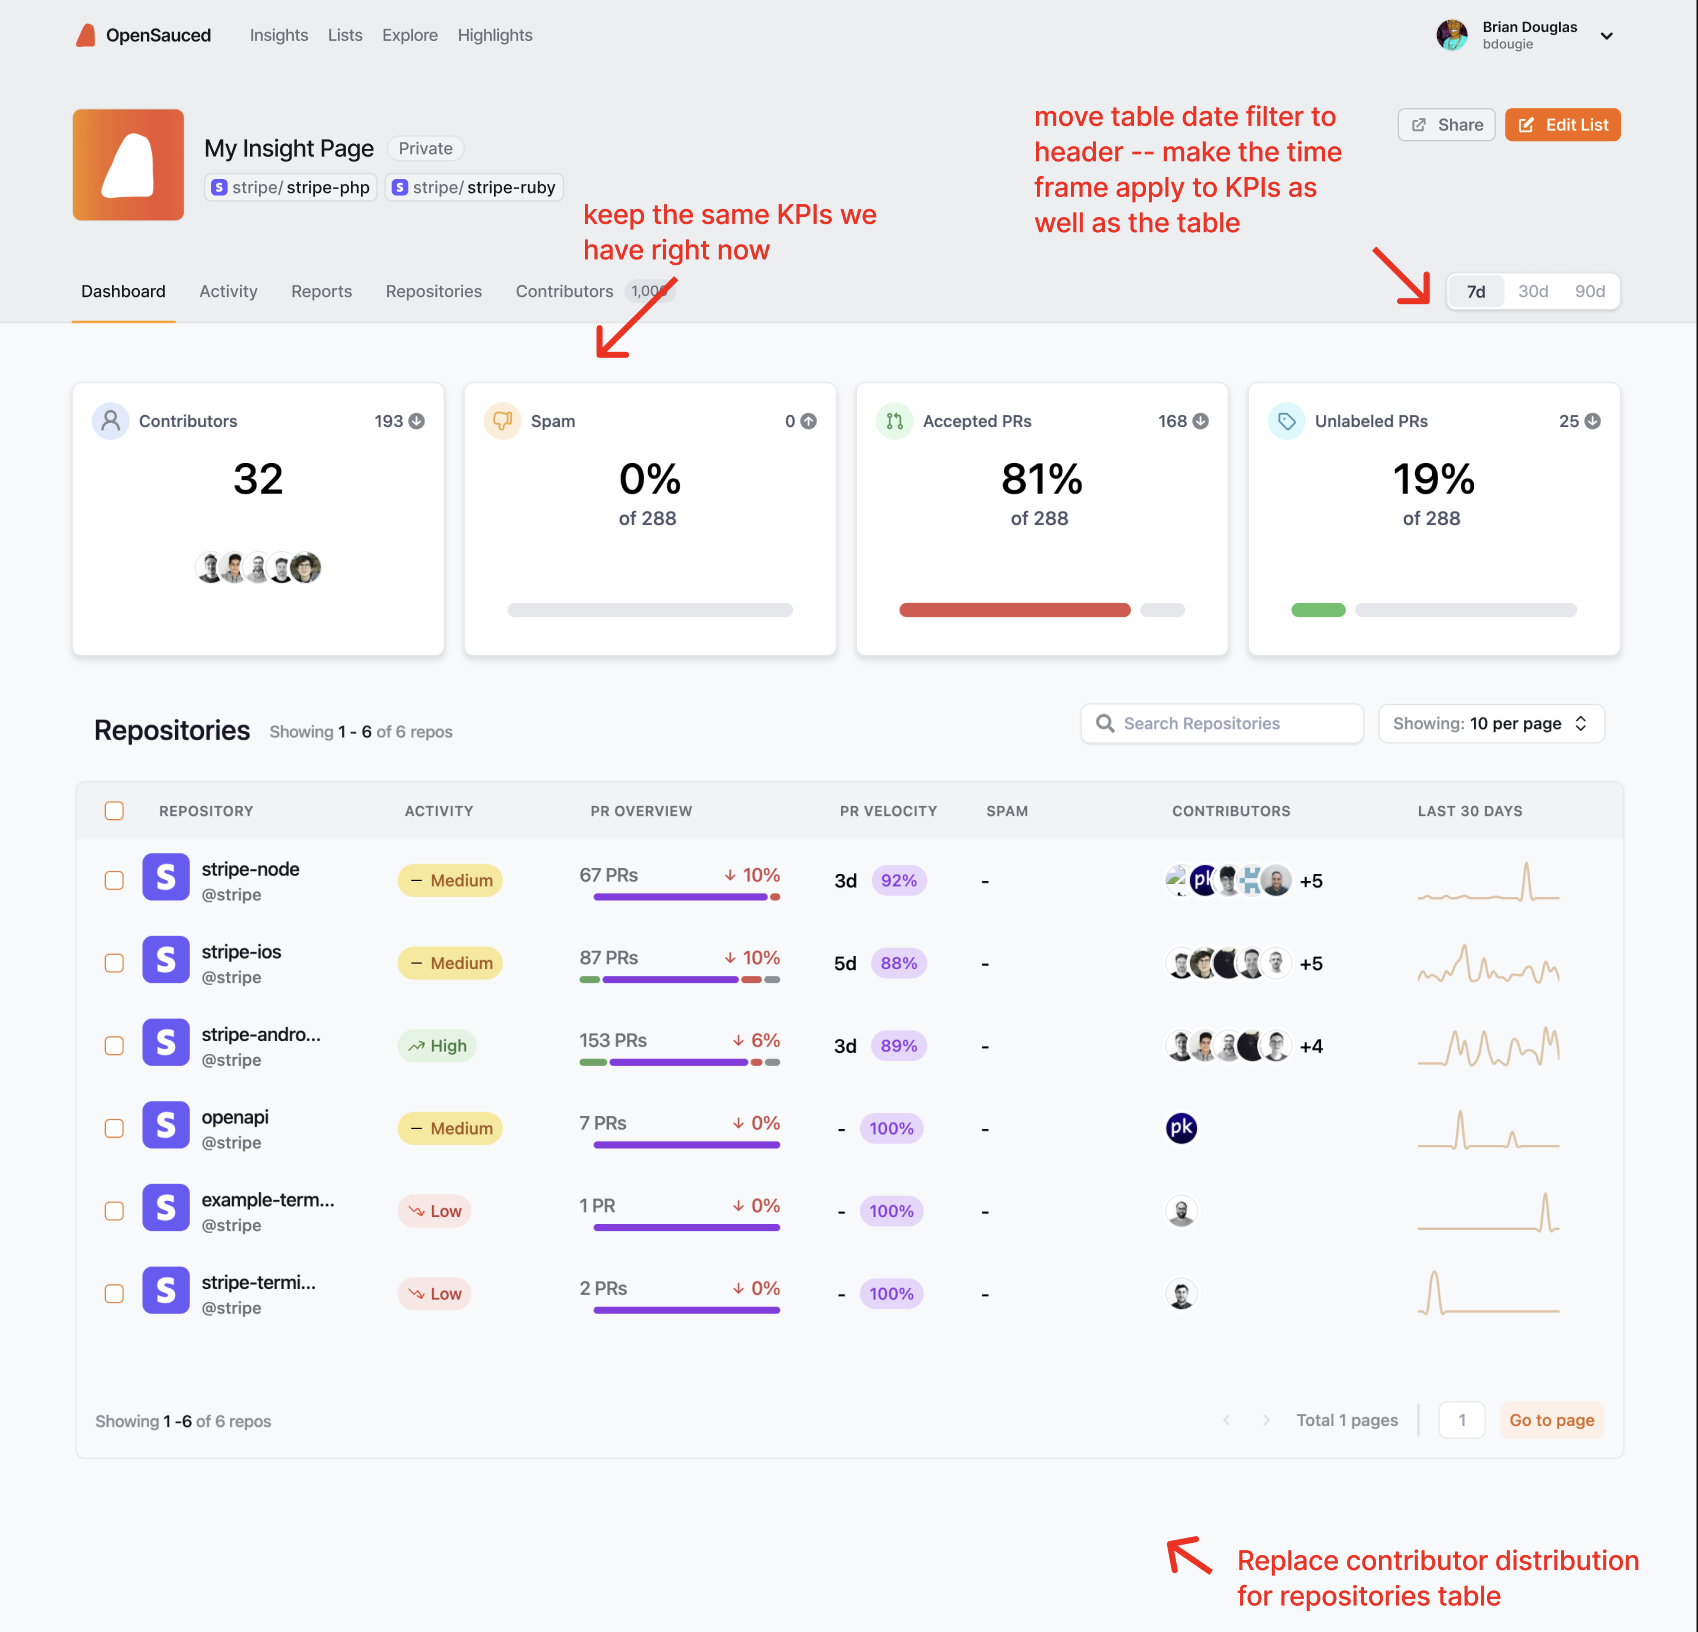This screenshot has width=1698, height=1632.
Task: Click the Stripe logo beside stripe-node
Action: 165,877
